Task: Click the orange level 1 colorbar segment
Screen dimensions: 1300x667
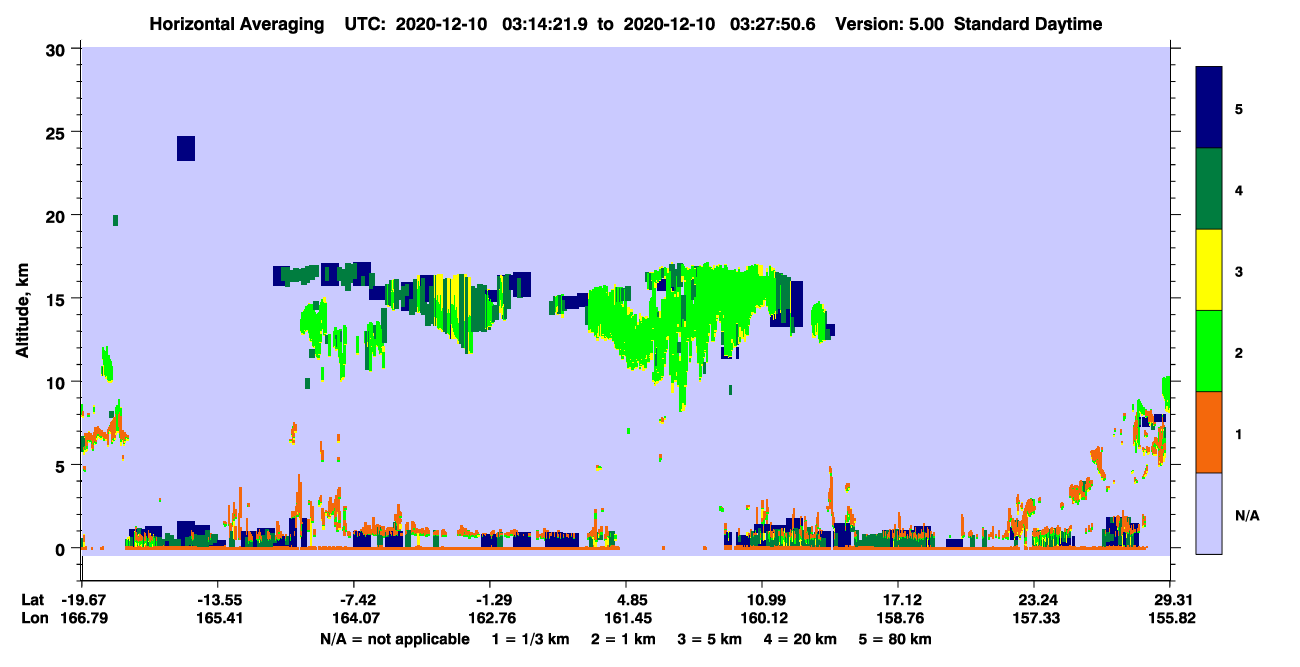Action: pos(1209,432)
